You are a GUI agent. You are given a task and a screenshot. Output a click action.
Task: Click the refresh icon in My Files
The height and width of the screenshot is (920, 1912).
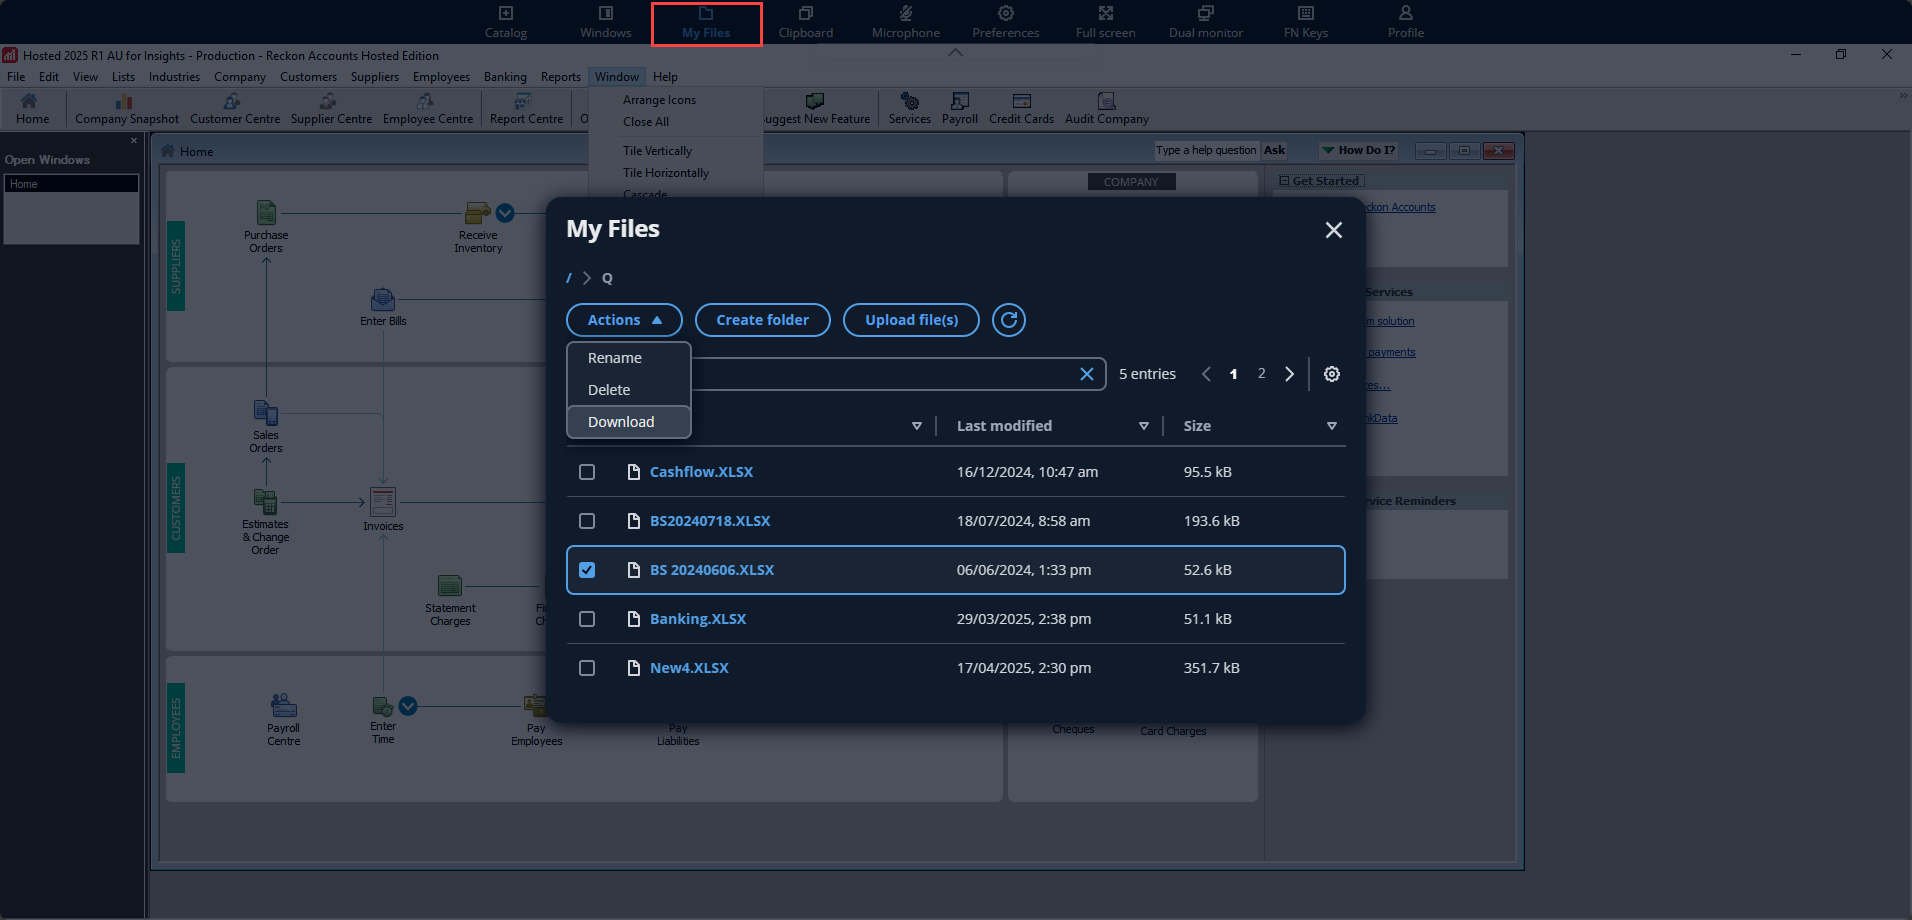coord(1008,320)
